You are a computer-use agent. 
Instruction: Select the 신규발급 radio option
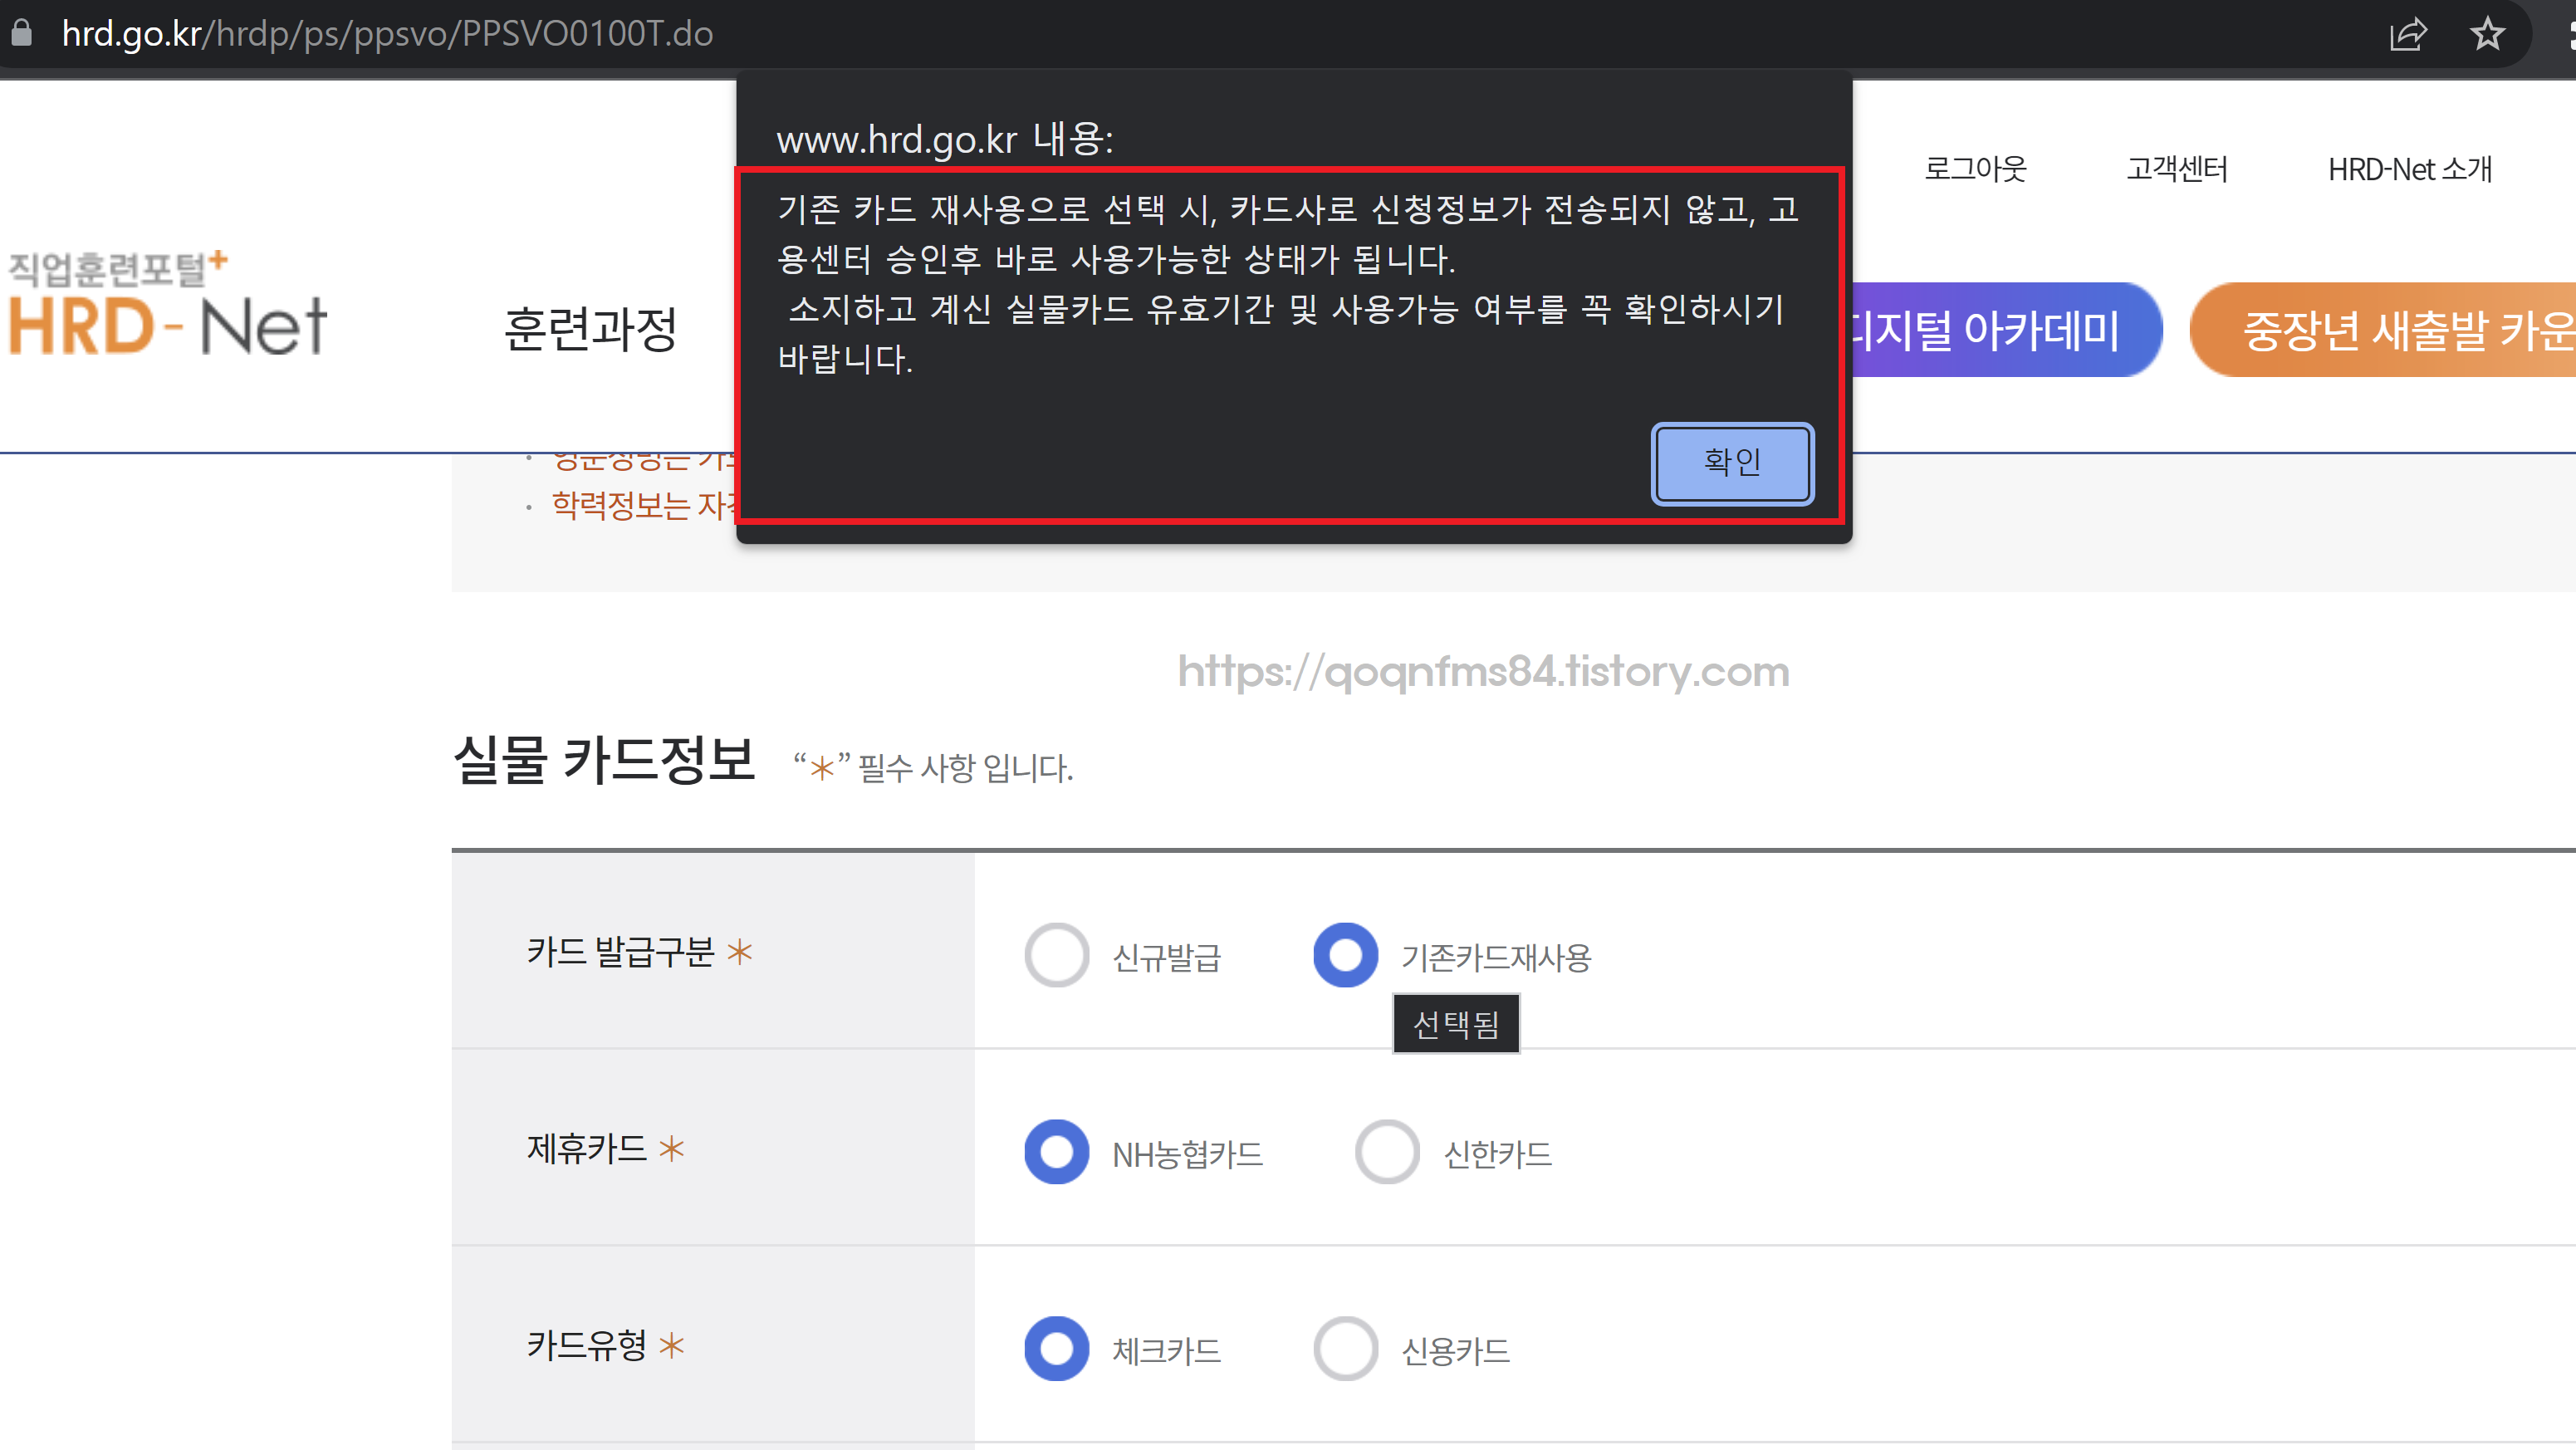(1057, 955)
